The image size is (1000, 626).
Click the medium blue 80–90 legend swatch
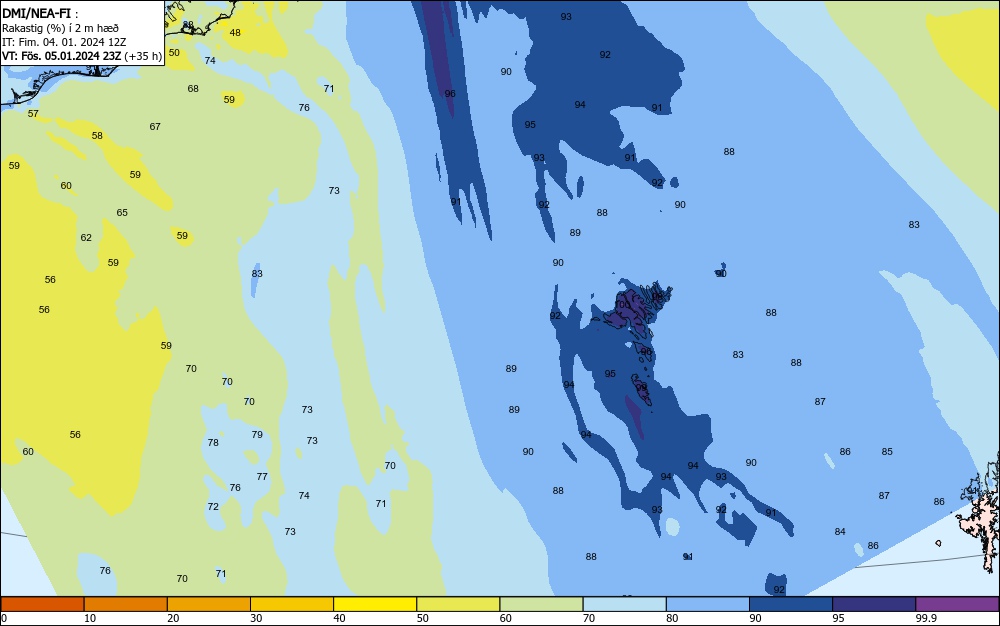[708, 604]
